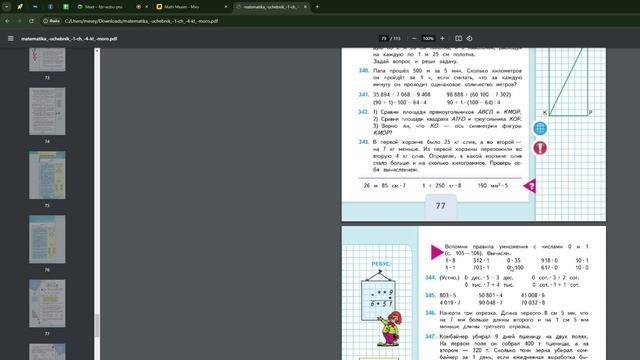Click the pink triangle arrow on page

pyautogui.click(x=437, y=252)
